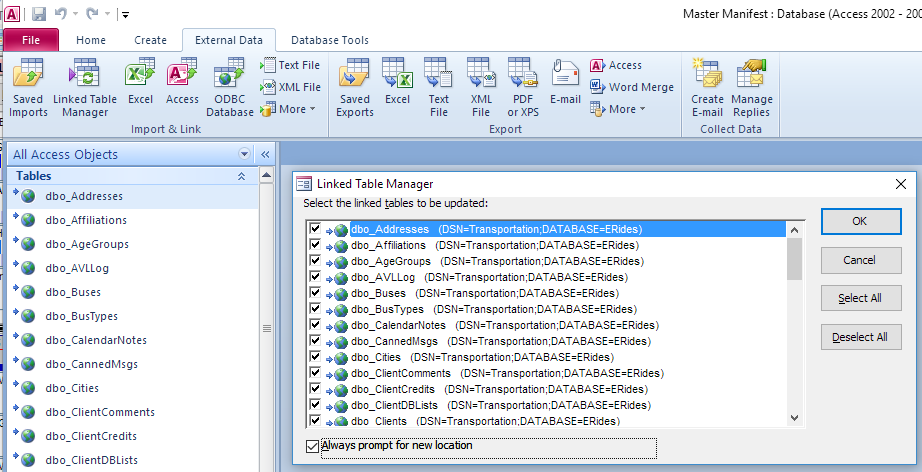Collapse navigation pane with shutter bar button

[265, 155]
